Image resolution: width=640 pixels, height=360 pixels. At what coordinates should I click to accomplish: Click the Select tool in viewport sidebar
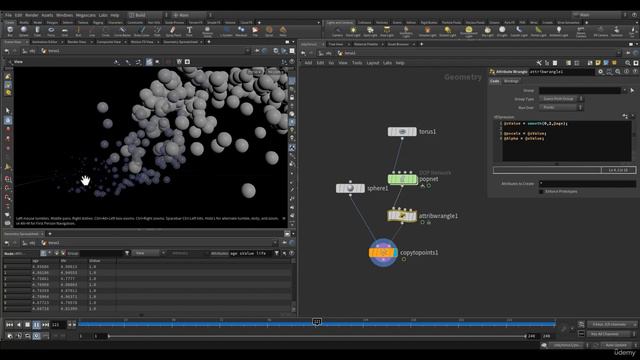pos(8,111)
